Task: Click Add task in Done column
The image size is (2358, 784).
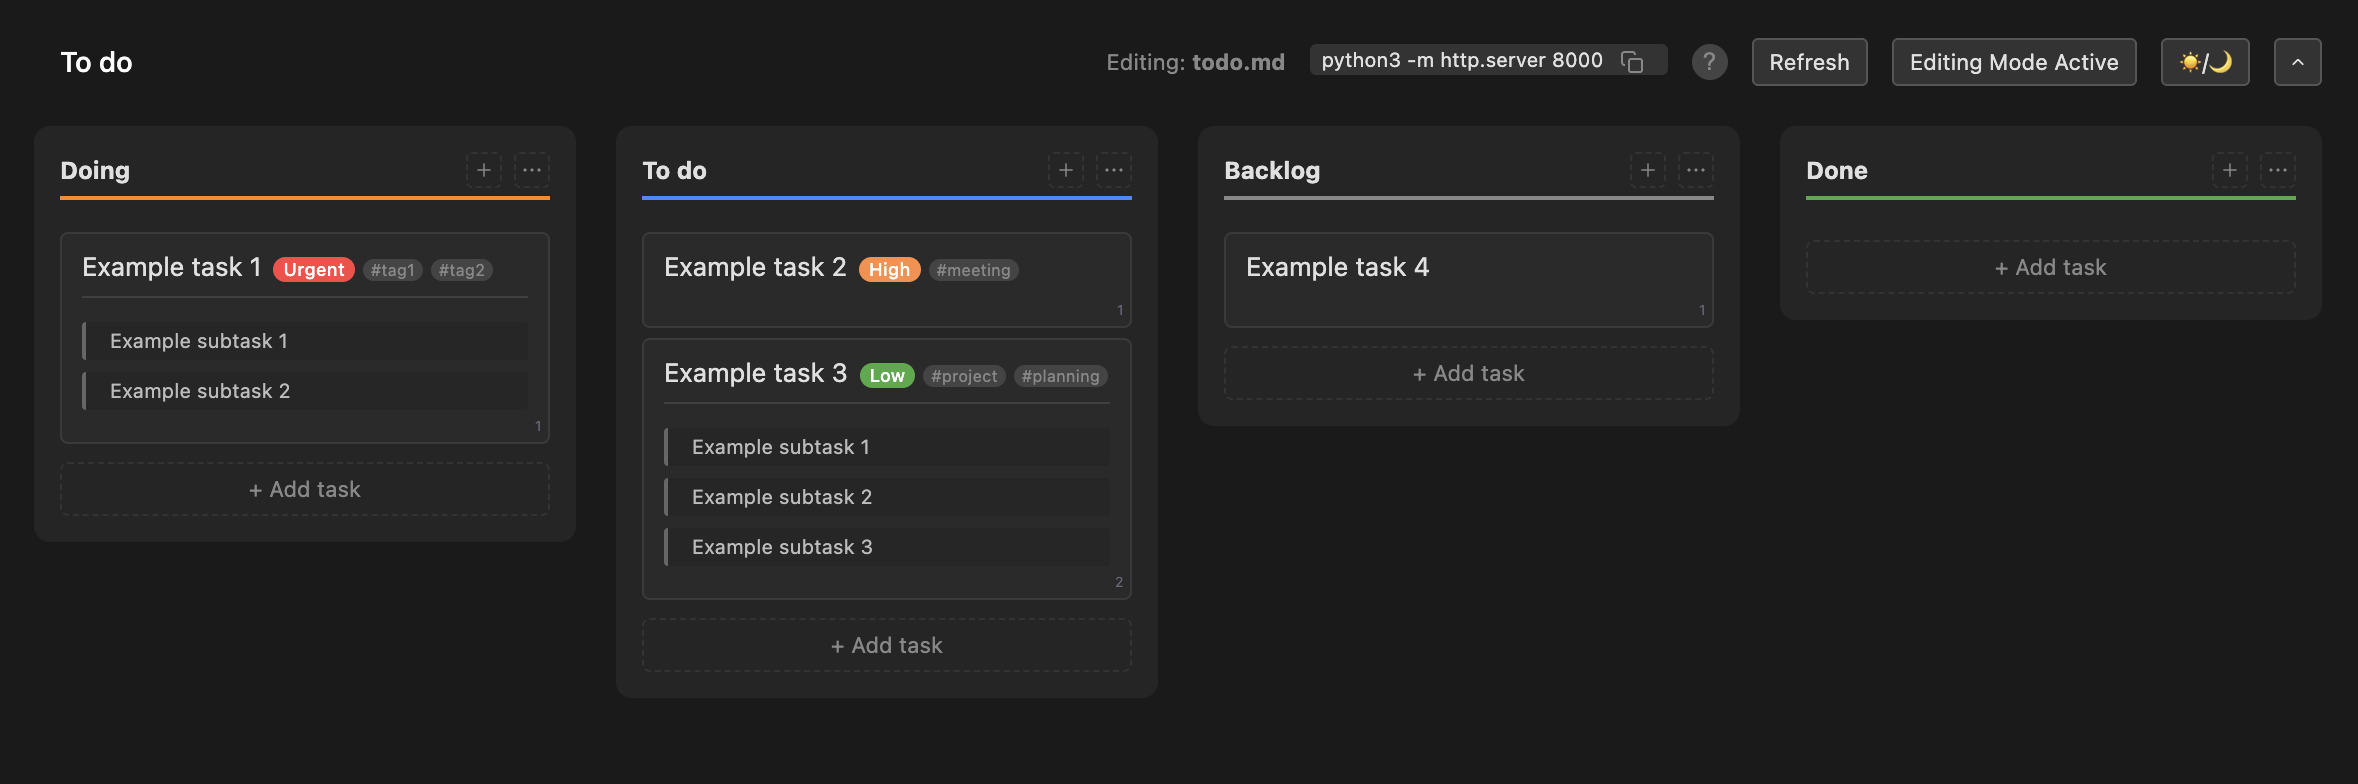Action: (2050, 267)
